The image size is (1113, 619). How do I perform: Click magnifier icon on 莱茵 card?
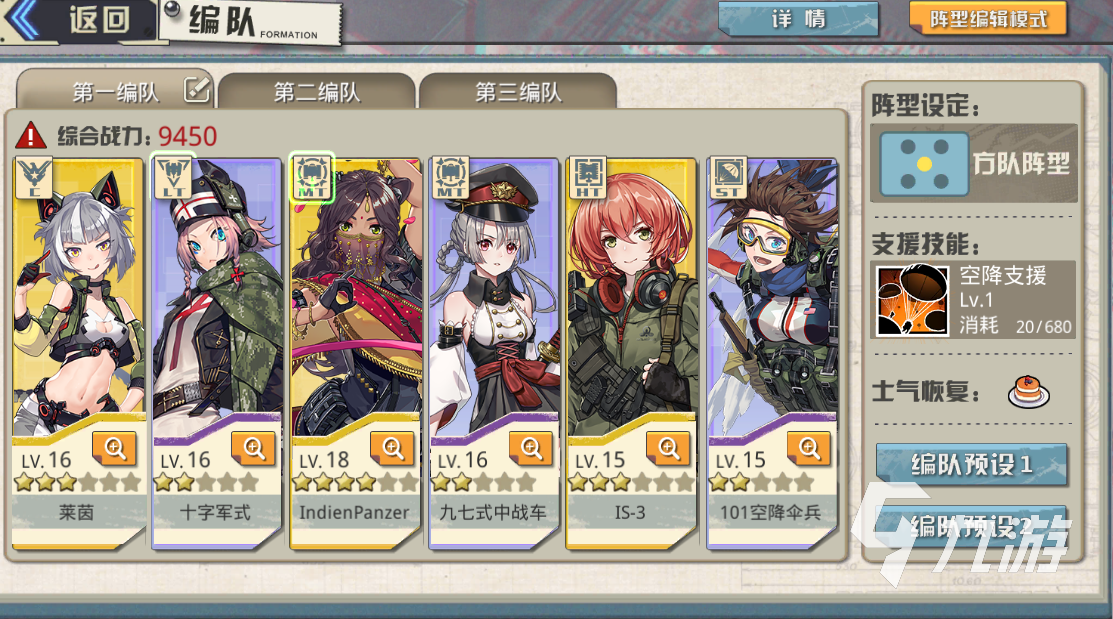(114, 449)
